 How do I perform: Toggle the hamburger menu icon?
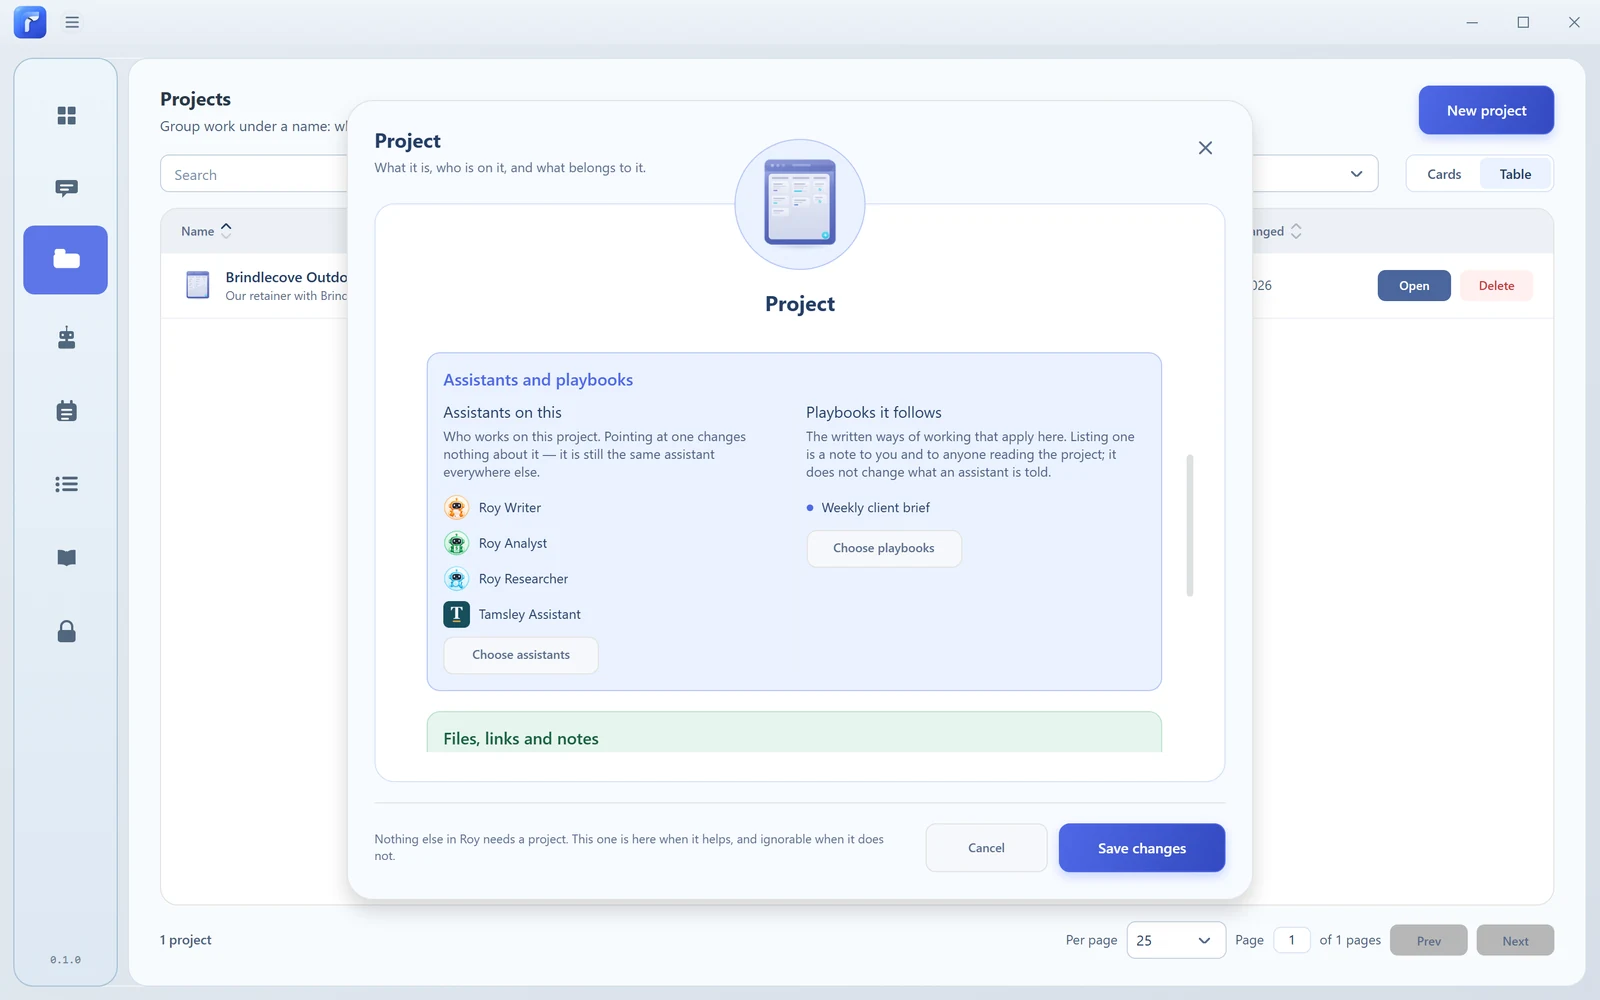pos(72,22)
